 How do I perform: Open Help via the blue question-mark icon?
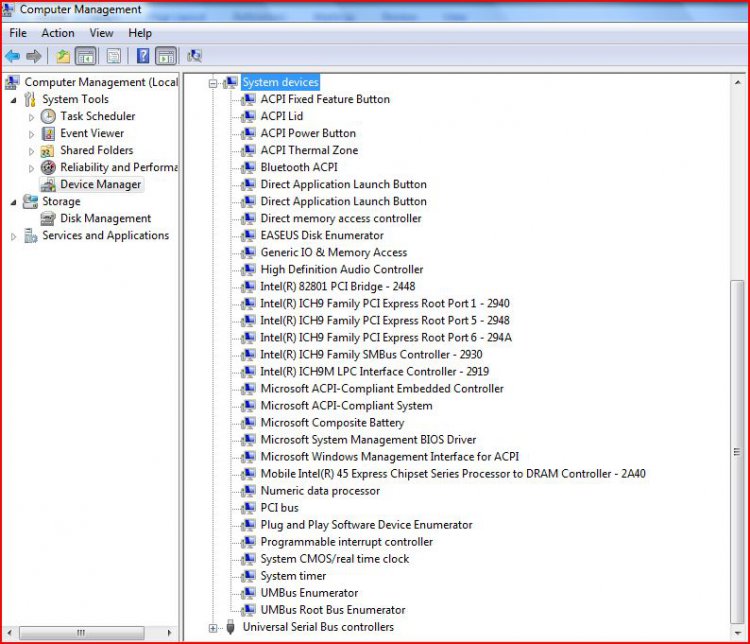click(143, 56)
